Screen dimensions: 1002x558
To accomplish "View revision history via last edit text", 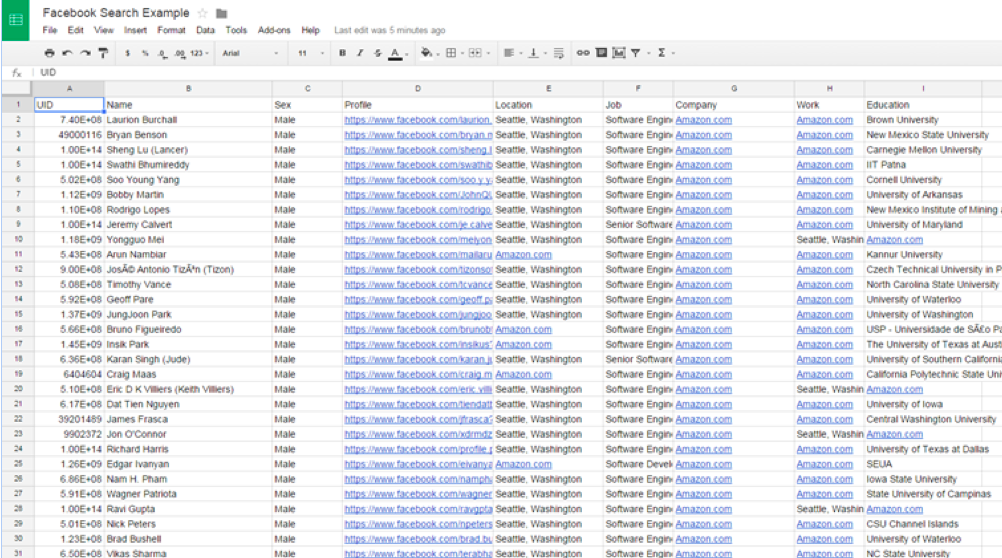I will click(389, 30).
